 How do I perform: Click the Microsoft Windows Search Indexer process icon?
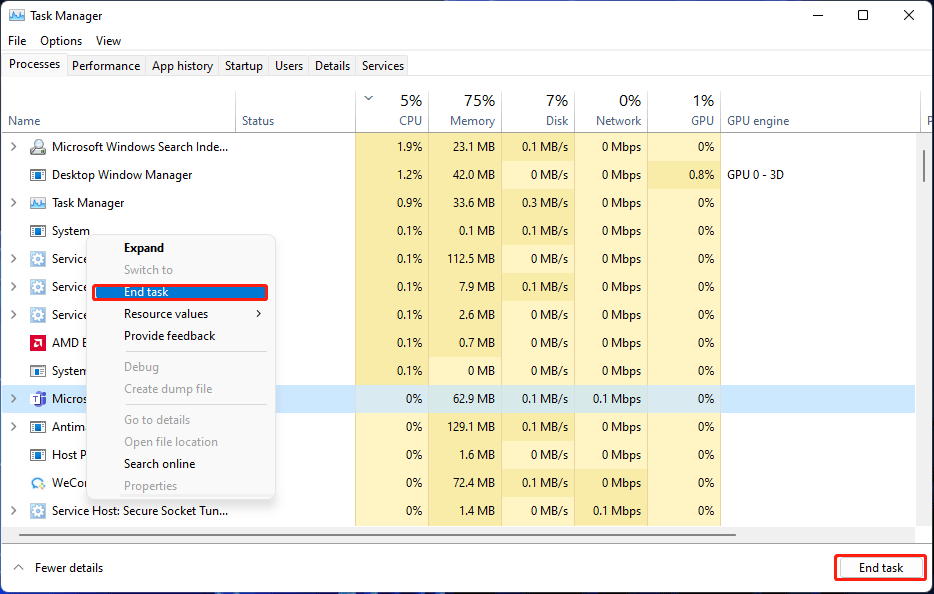[x=38, y=147]
